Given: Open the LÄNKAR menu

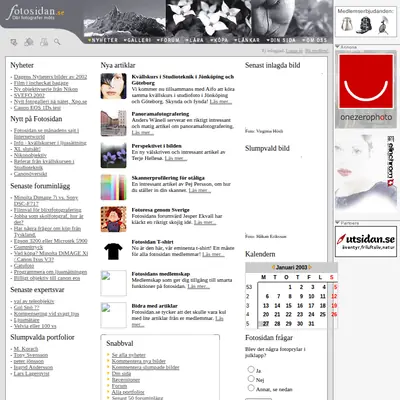Looking at the screenshot, I should click(247, 40).
